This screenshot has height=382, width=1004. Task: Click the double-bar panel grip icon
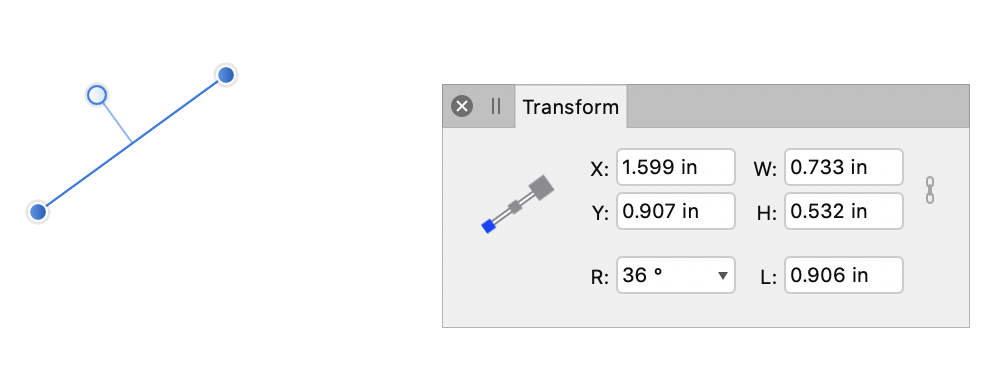[x=496, y=106]
